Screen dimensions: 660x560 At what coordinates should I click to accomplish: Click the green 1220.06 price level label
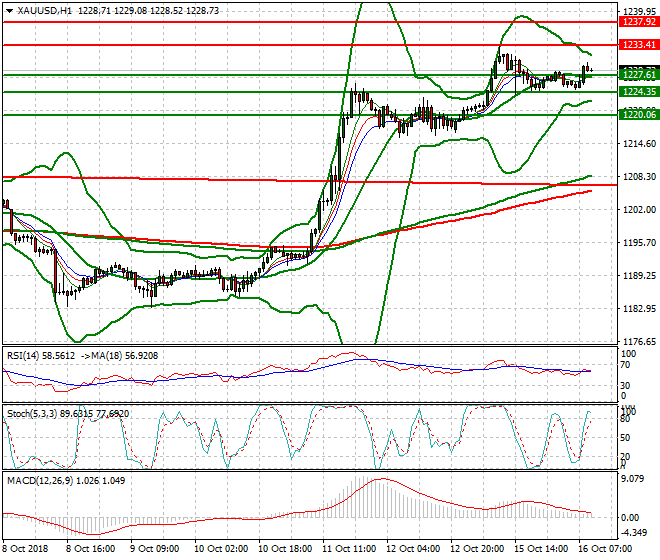point(639,115)
